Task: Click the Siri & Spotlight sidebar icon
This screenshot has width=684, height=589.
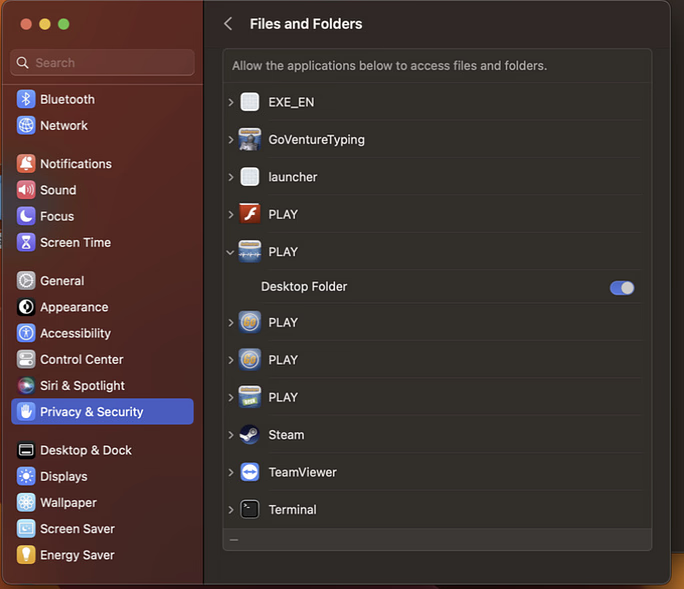Action: tap(26, 385)
